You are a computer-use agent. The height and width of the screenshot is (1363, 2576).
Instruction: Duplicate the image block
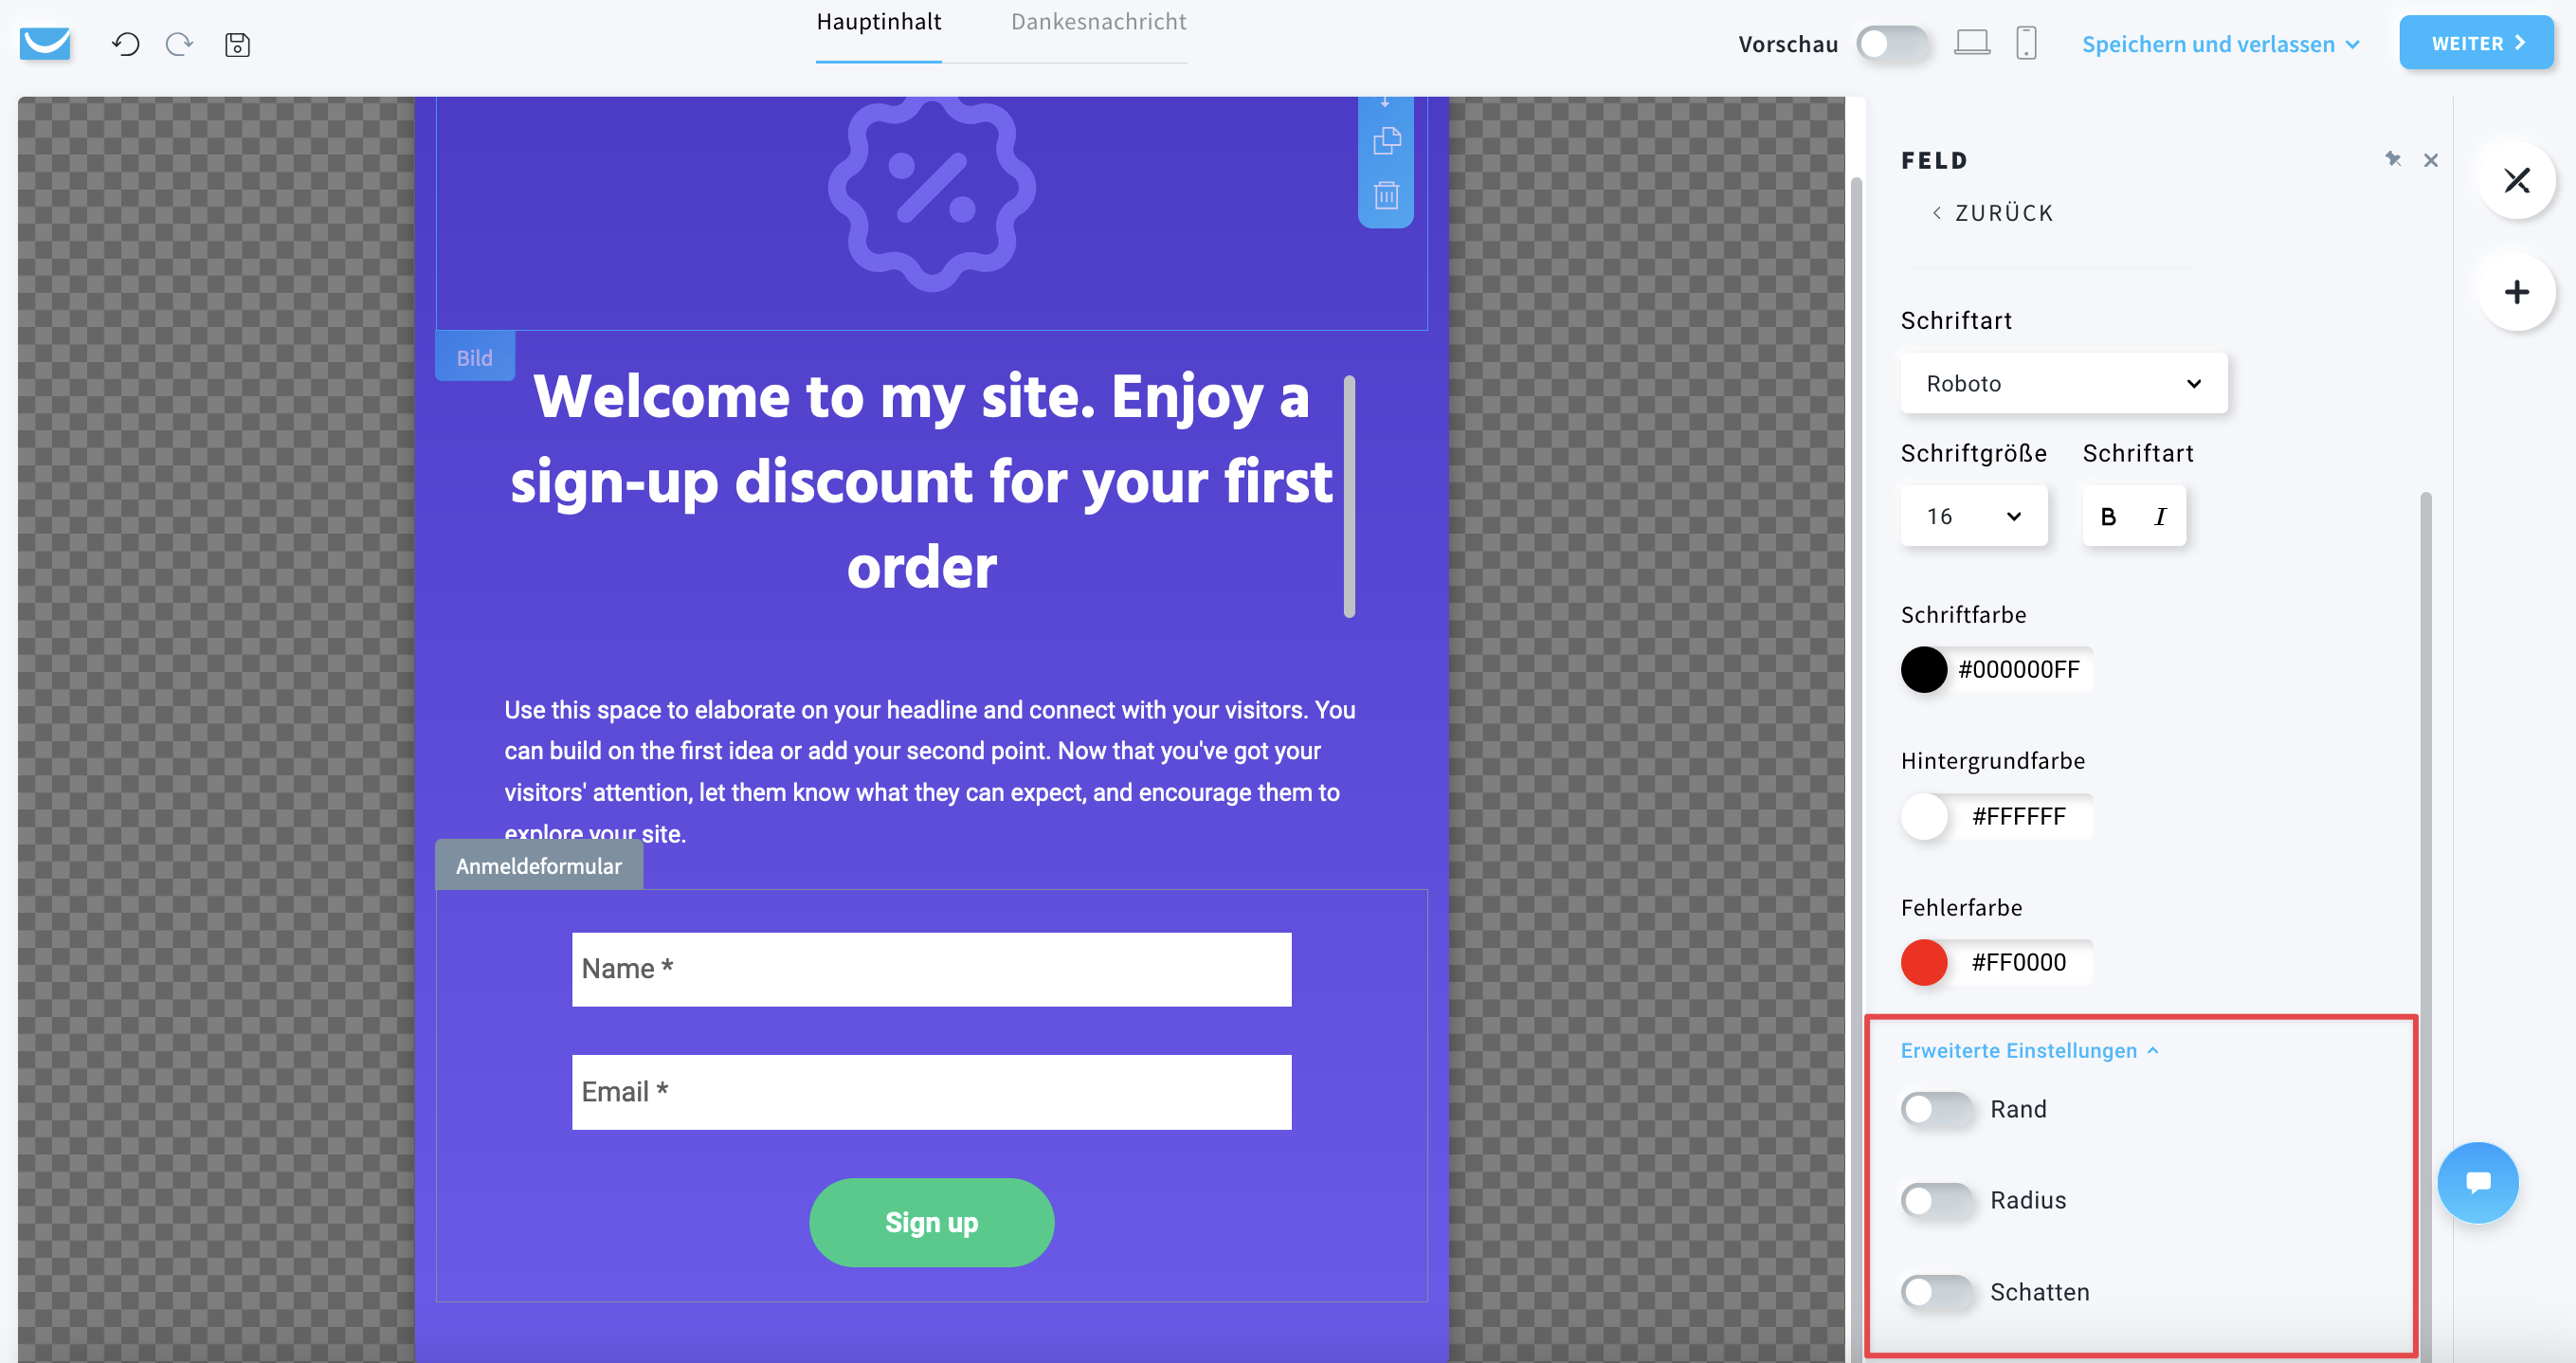[1386, 141]
